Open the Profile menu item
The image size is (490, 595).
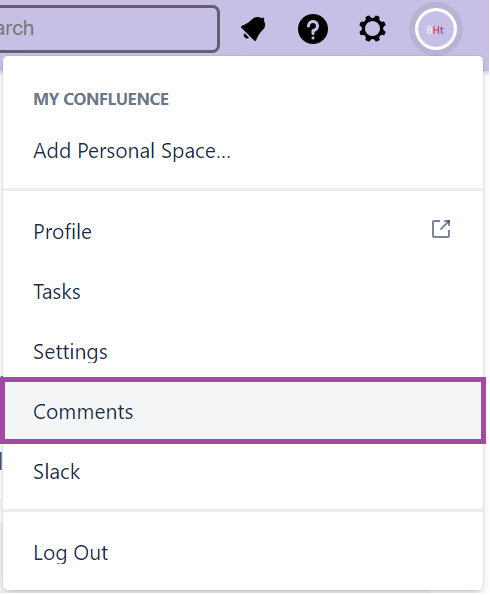243,232
